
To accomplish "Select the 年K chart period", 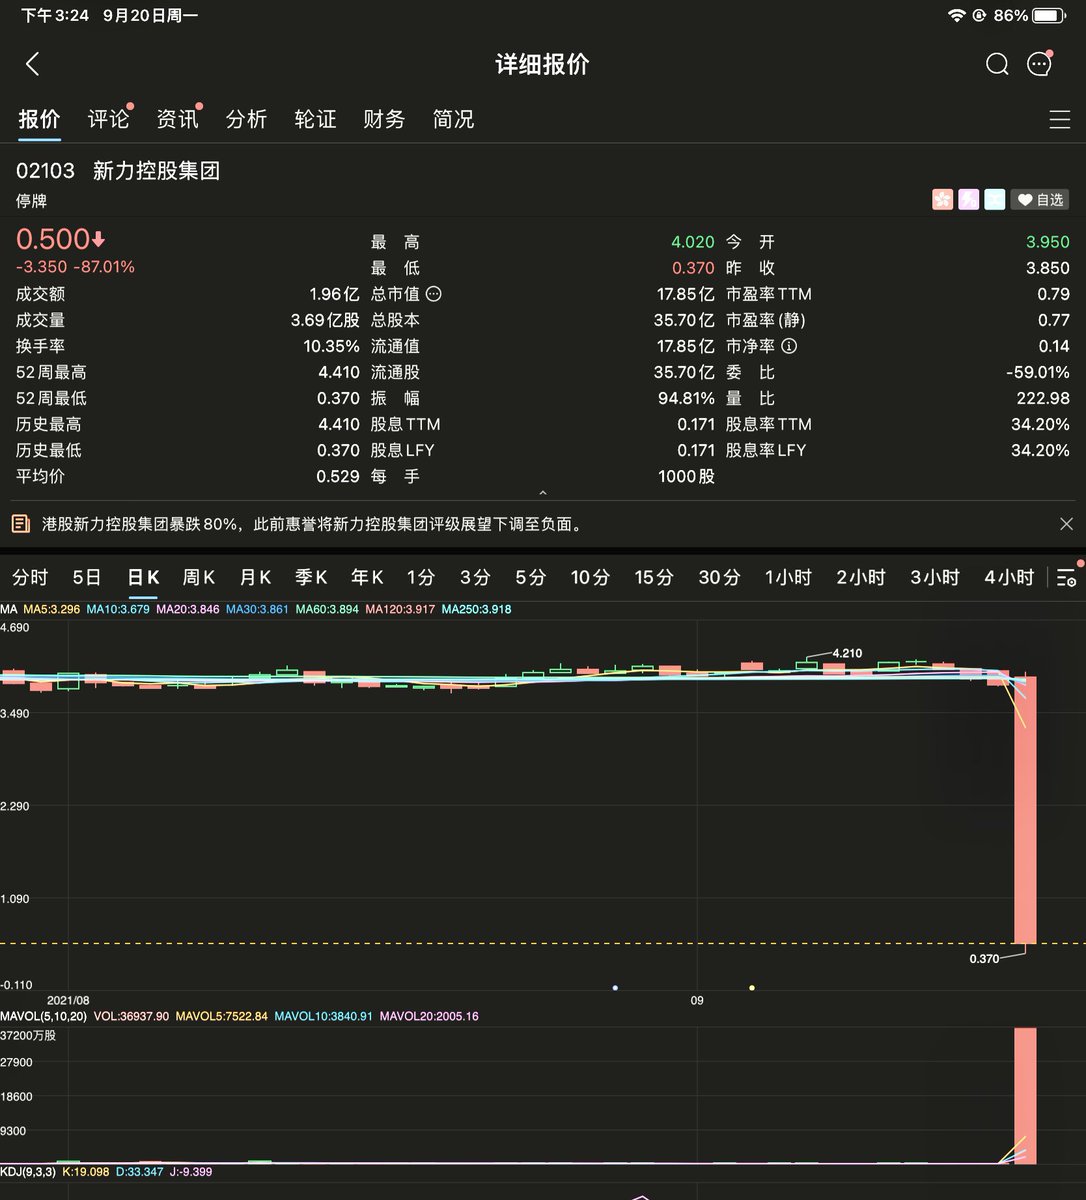I will tap(367, 577).
